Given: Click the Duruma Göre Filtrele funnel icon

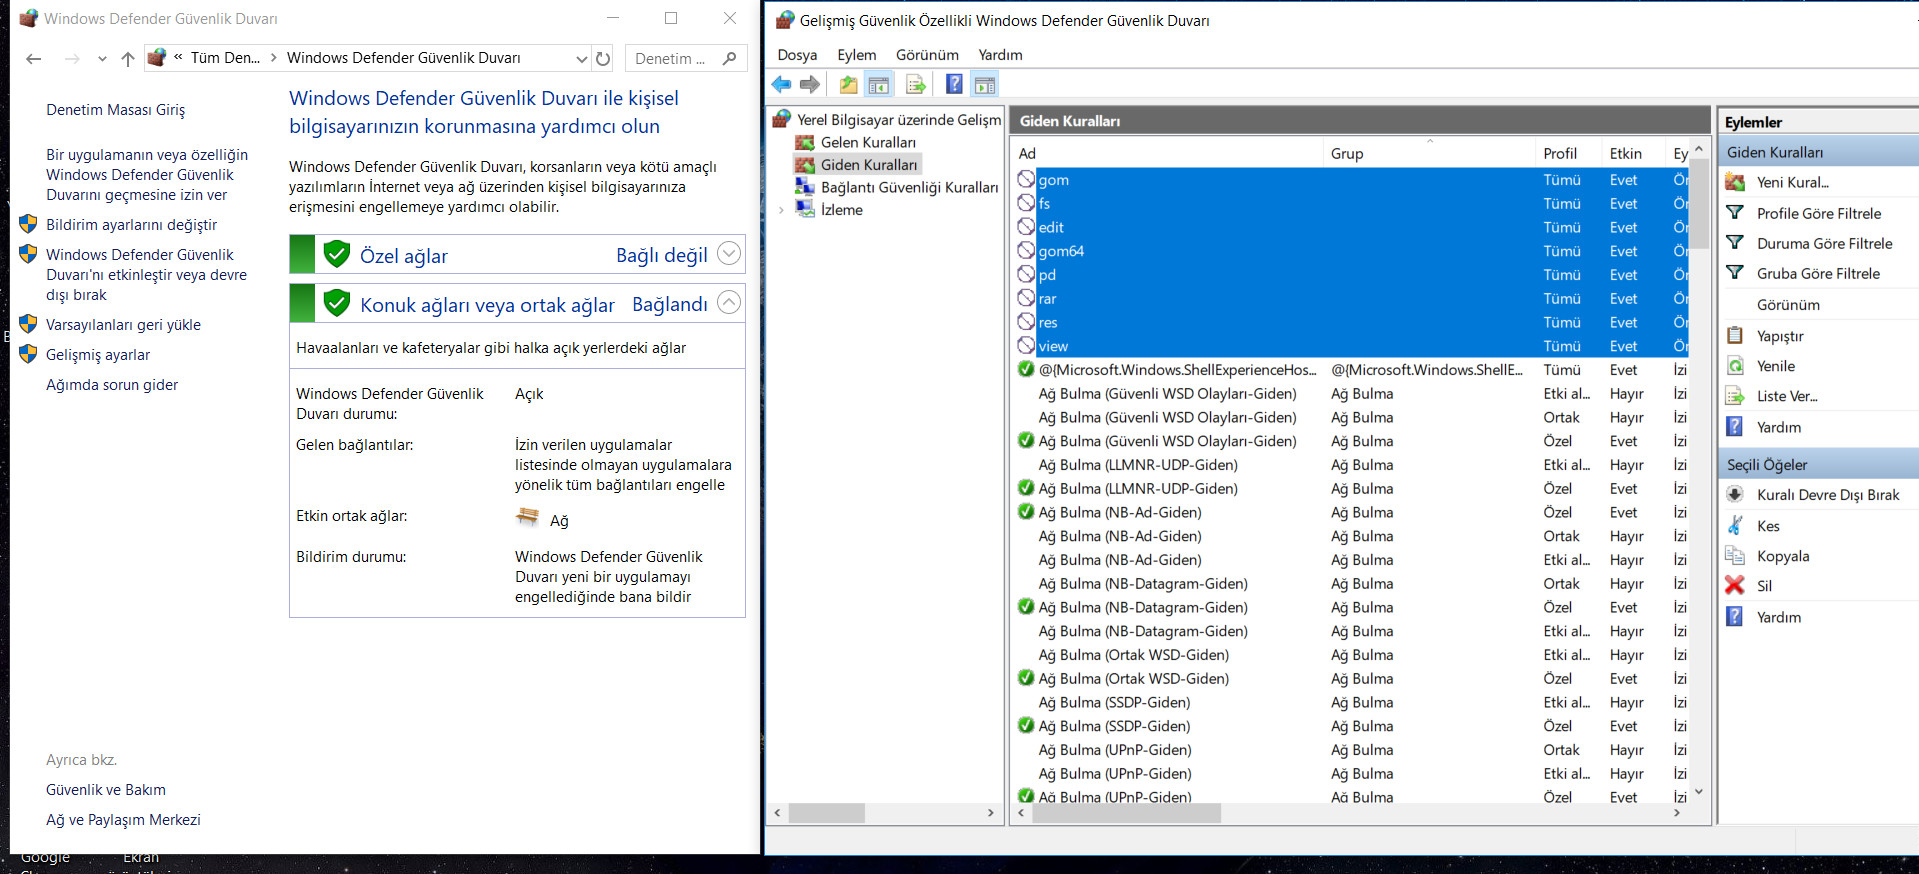Looking at the screenshot, I should (1735, 243).
